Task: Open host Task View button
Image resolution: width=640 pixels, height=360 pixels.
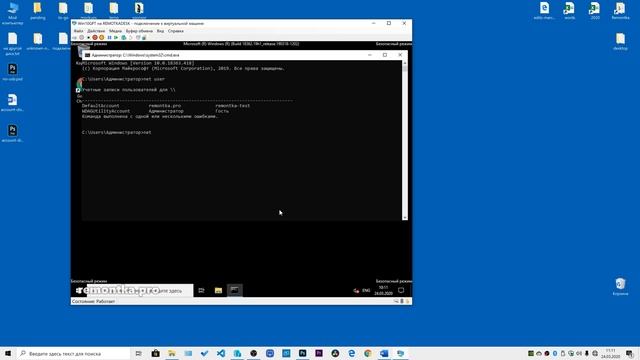Action: (x=139, y=353)
